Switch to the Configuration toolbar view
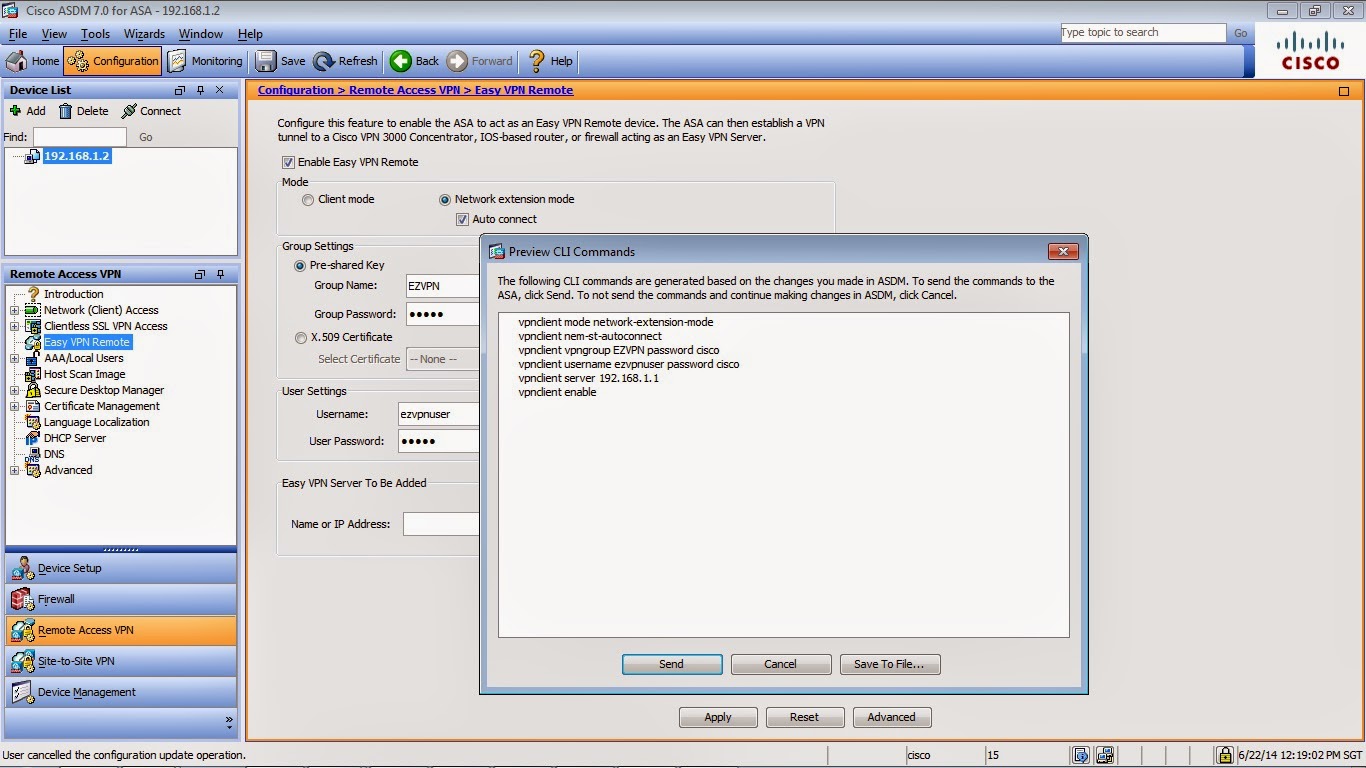Screen dimensions: 1366x768 pyautogui.click(x=112, y=61)
